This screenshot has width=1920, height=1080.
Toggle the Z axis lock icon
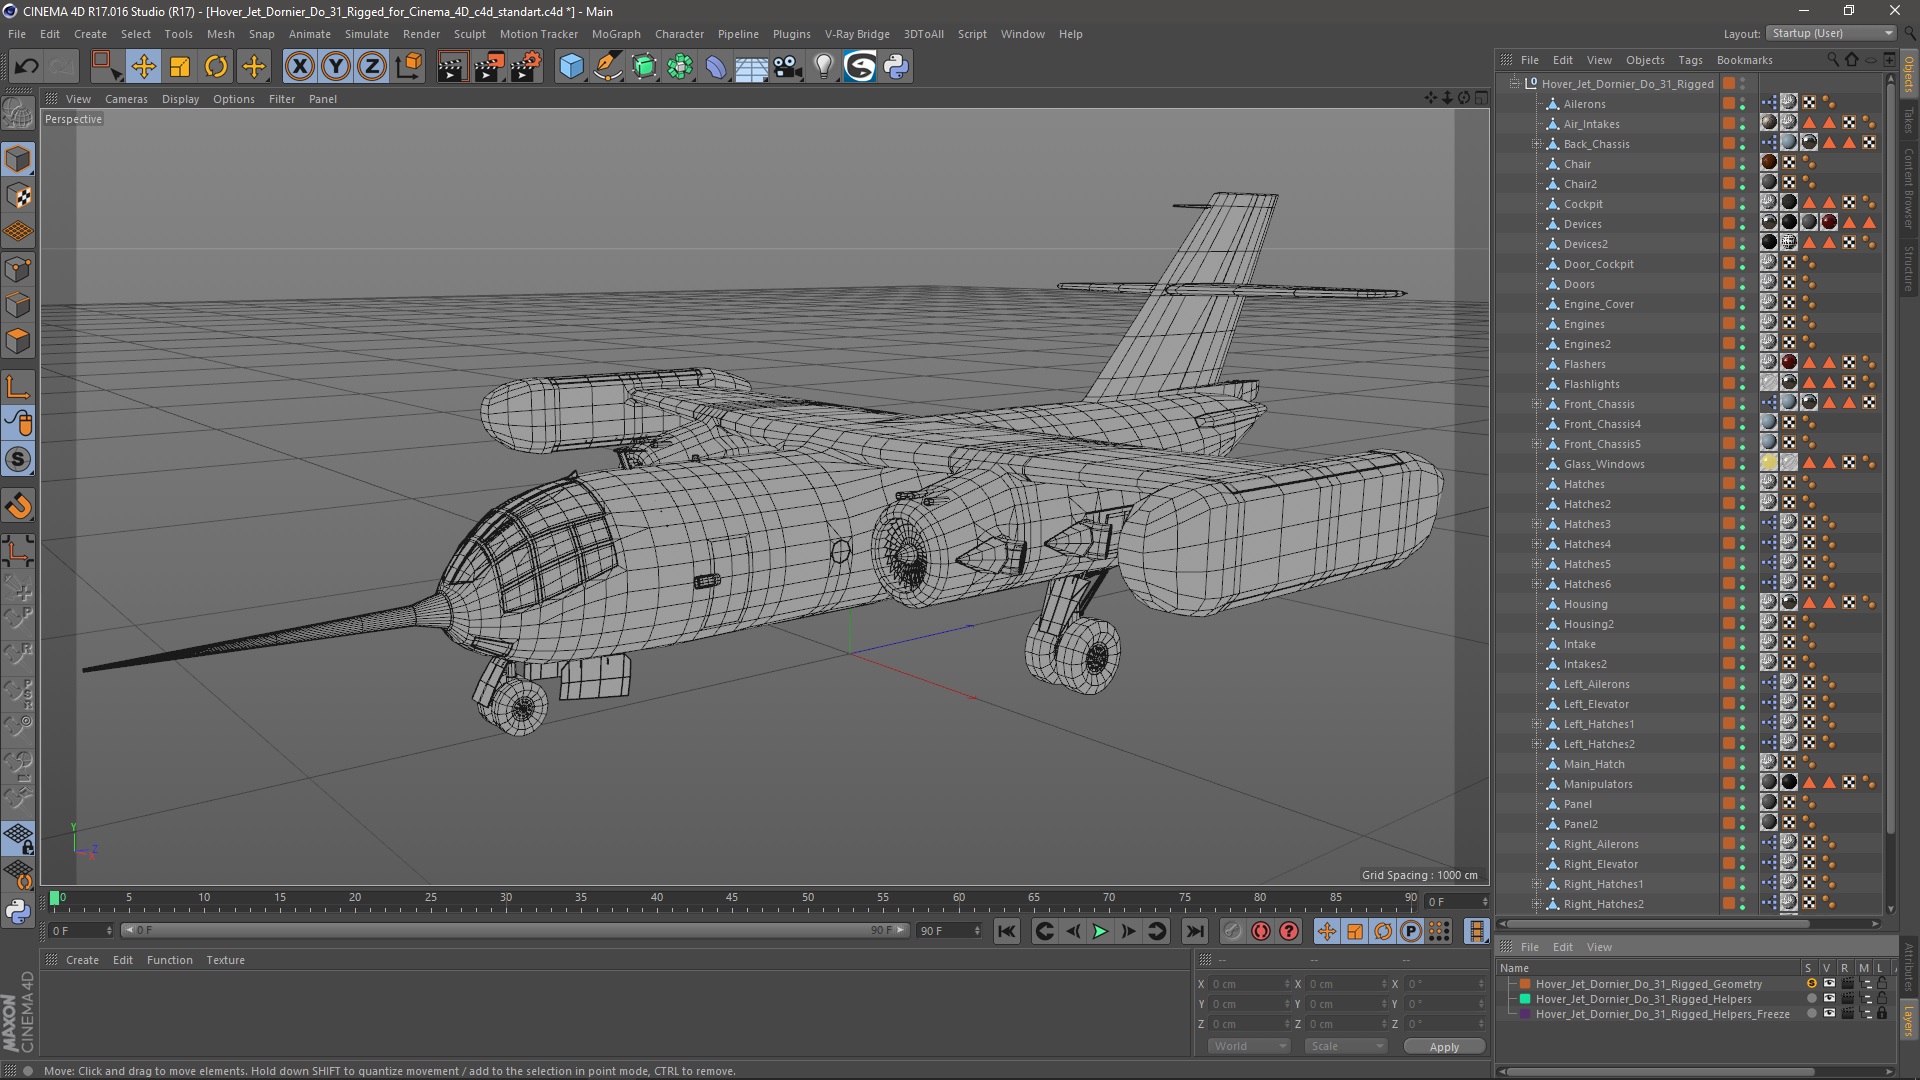click(x=372, y=67)
